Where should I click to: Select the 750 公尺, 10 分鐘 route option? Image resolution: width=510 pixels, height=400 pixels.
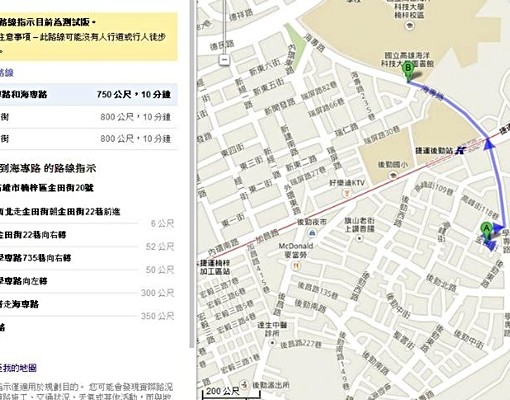89,94
